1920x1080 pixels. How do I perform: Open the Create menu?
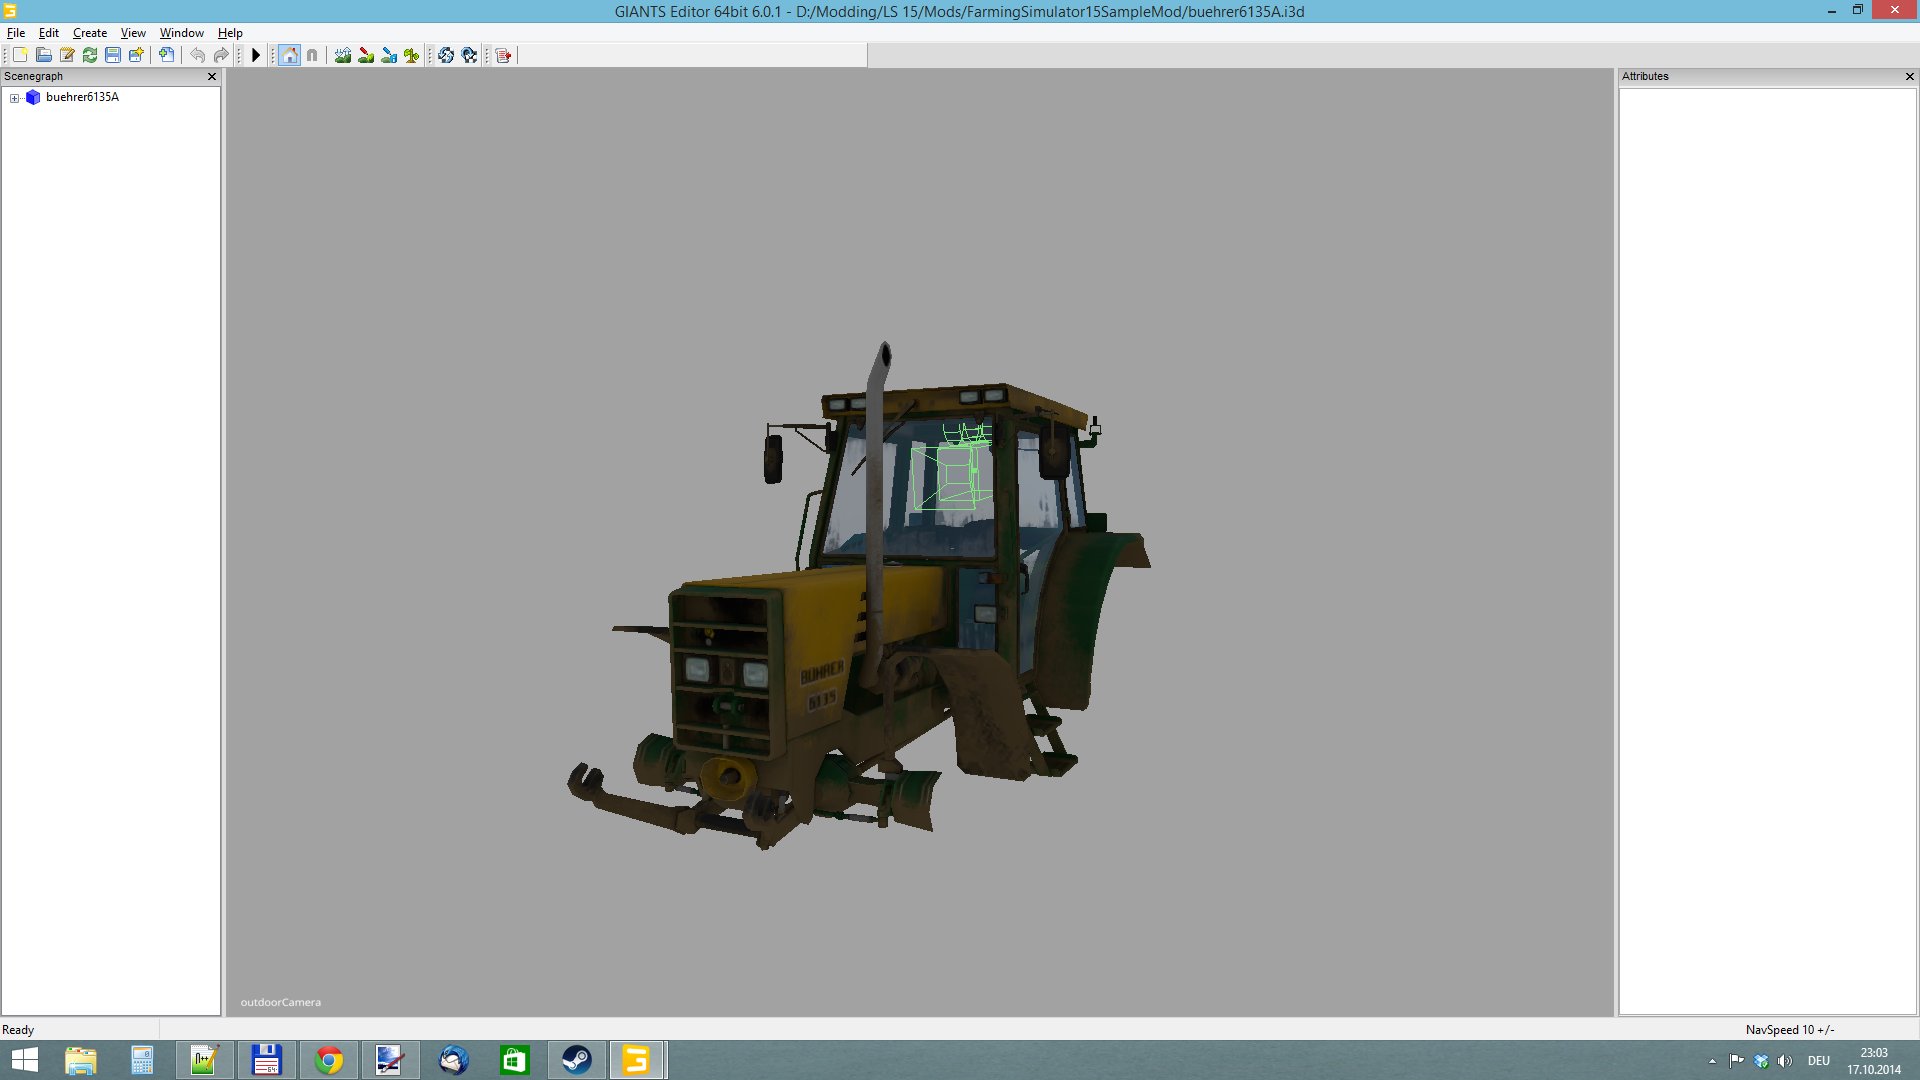tap(90, 33)
